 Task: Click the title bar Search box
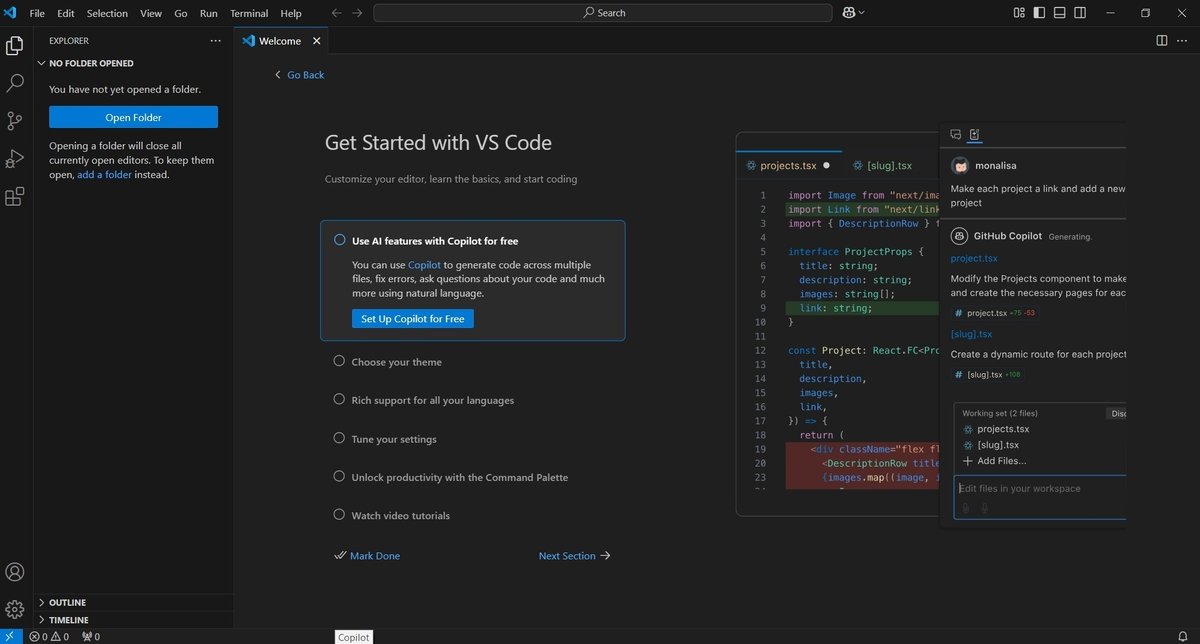coord(603,13)
